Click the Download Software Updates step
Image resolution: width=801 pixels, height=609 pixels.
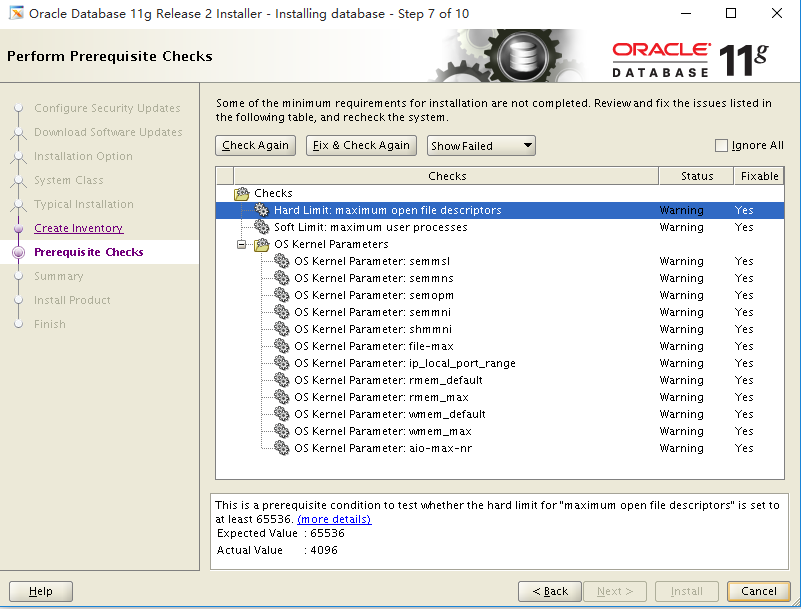[x=108, y=132]
